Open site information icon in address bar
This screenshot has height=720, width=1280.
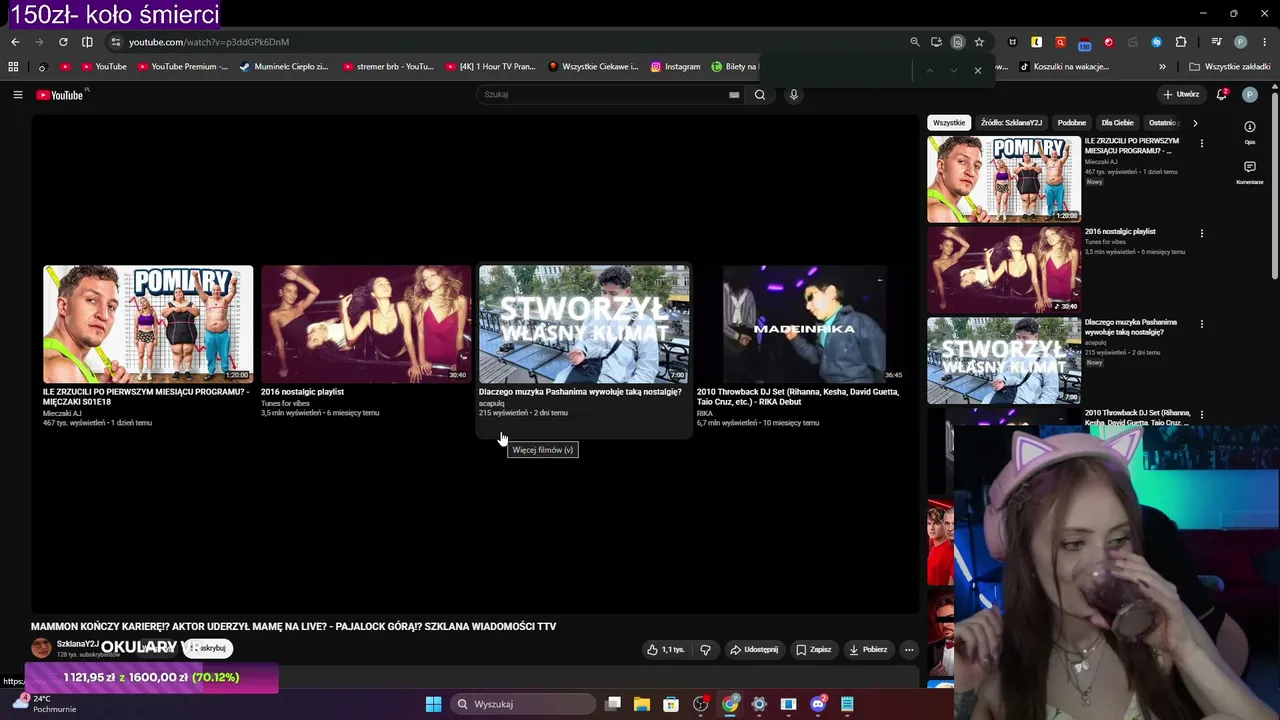[116, 42]
